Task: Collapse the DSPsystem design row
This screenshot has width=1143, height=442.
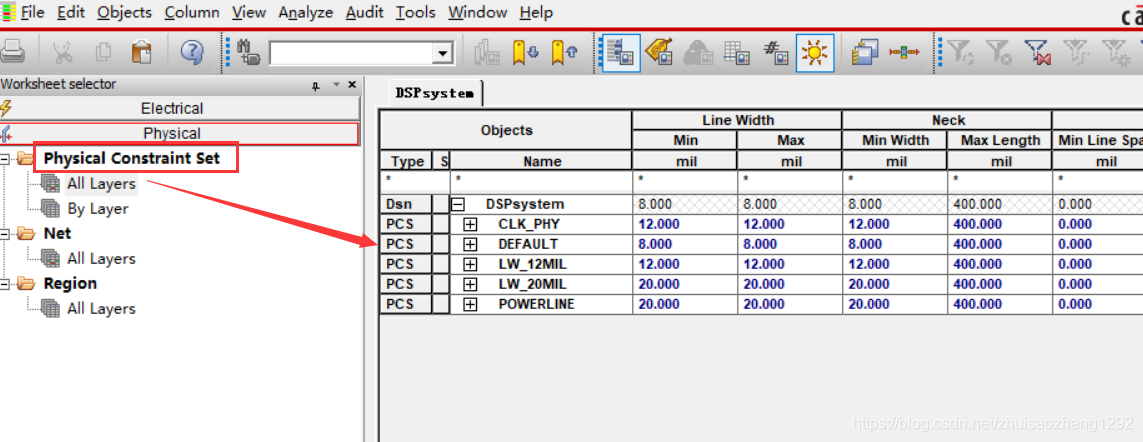Action: click(x=459, y=204)
